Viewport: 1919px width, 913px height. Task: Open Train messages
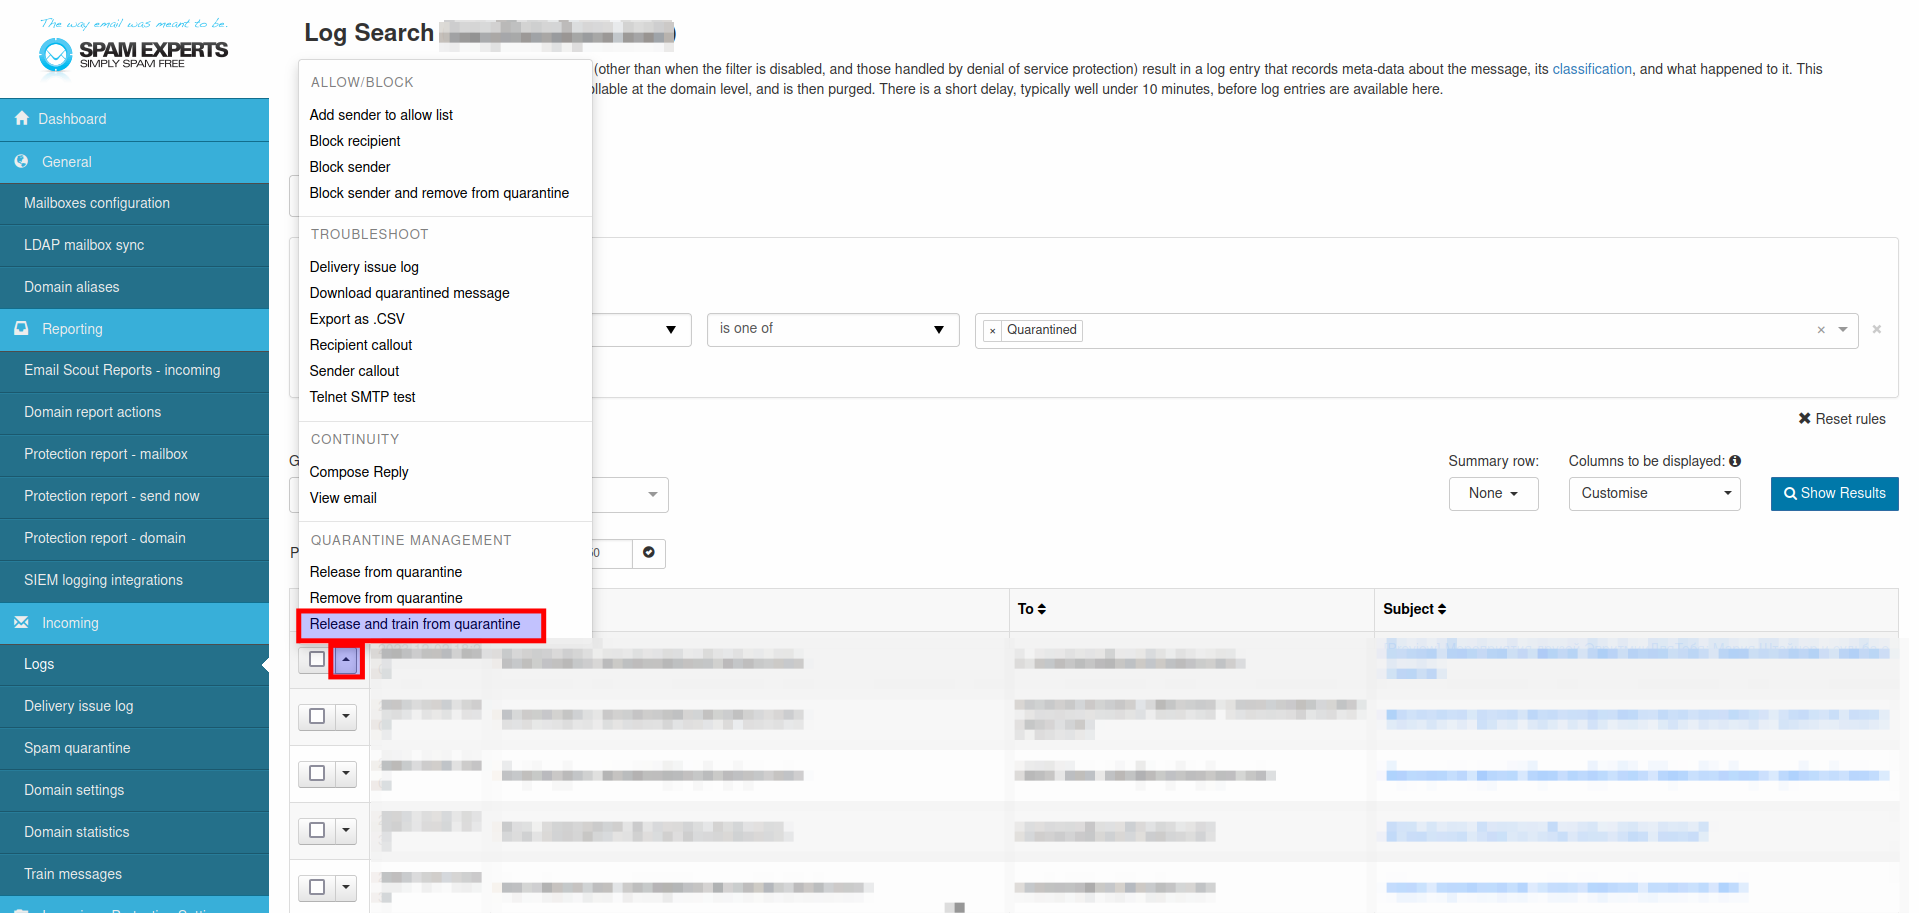pyautogui.click(x=134, y=874)
